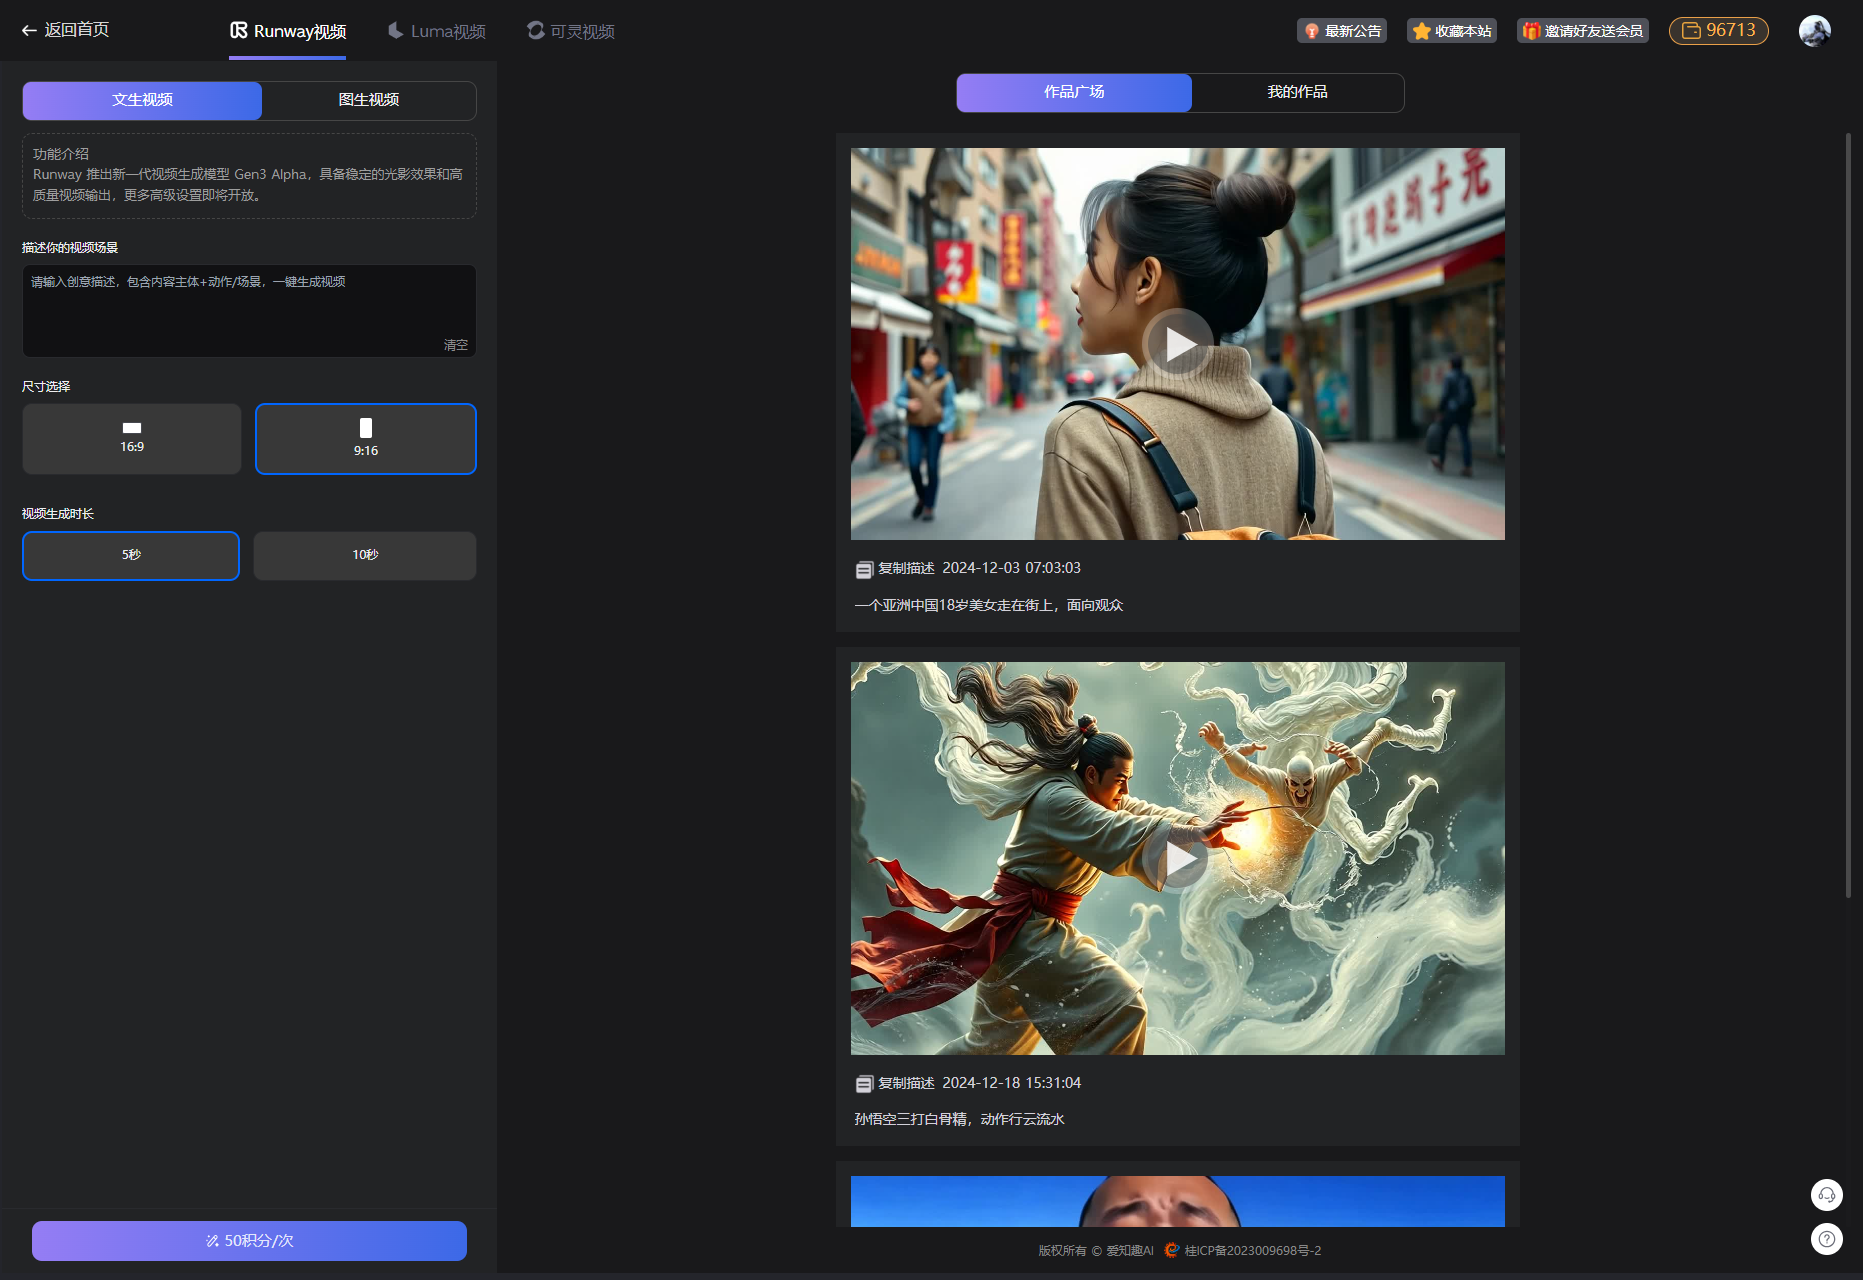Screen dimensions: 1863x1280
Task: Switch to 可灵视频 tab
Action: point(571,31)
